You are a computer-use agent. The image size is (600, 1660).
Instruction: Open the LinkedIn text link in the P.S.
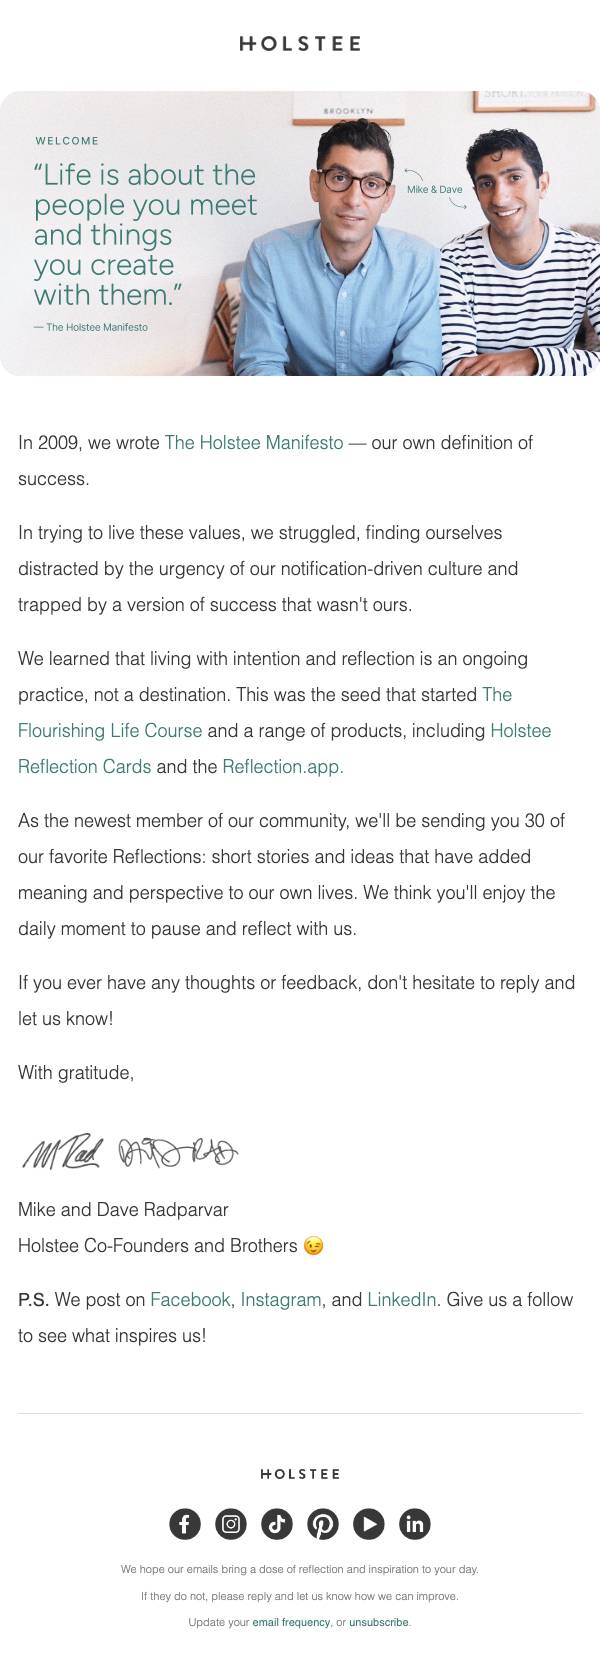[402, 1299]
